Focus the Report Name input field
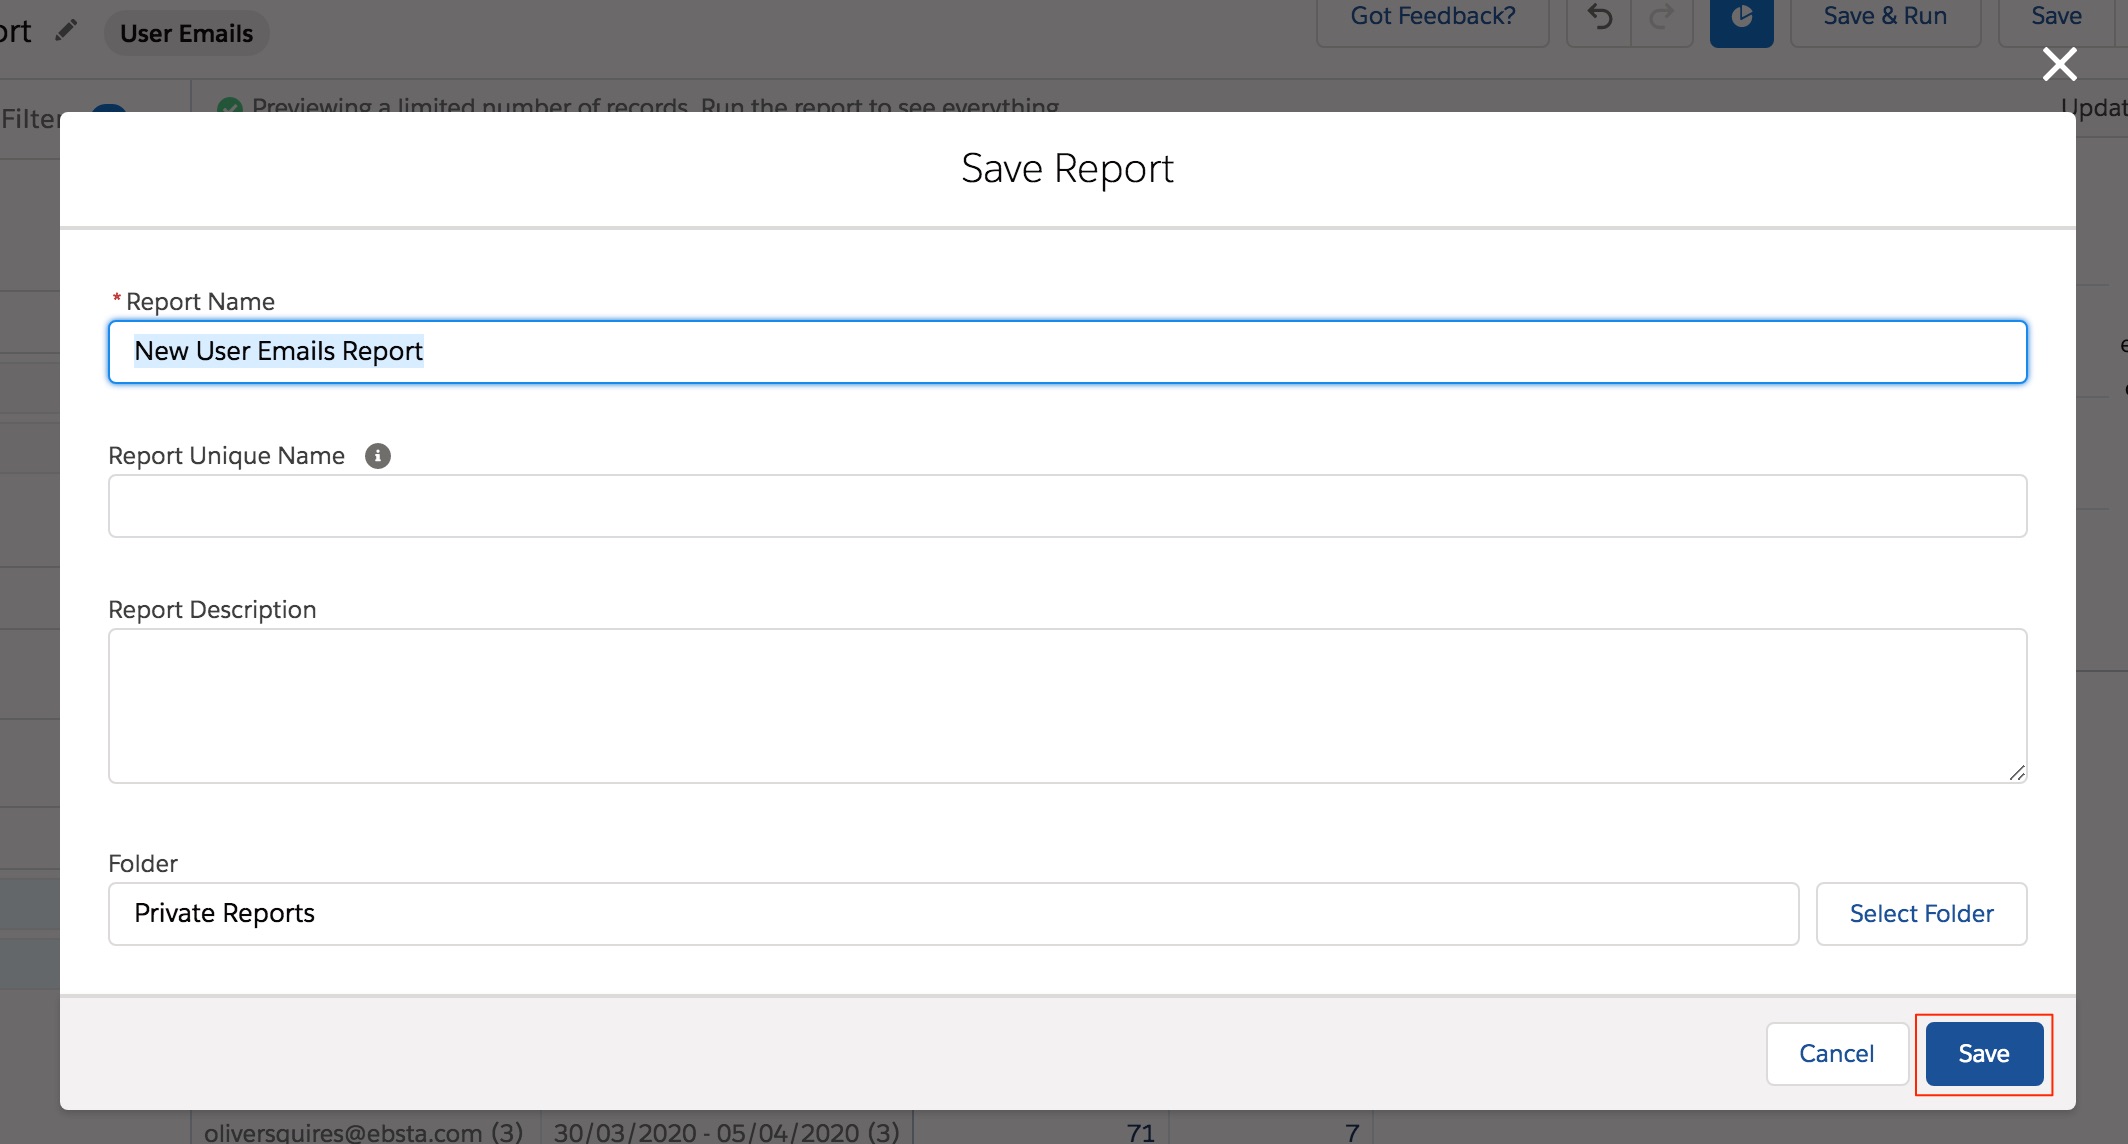This screenshot has height=1144, width=2128. pyautogui.click(x=1066, y=352)
